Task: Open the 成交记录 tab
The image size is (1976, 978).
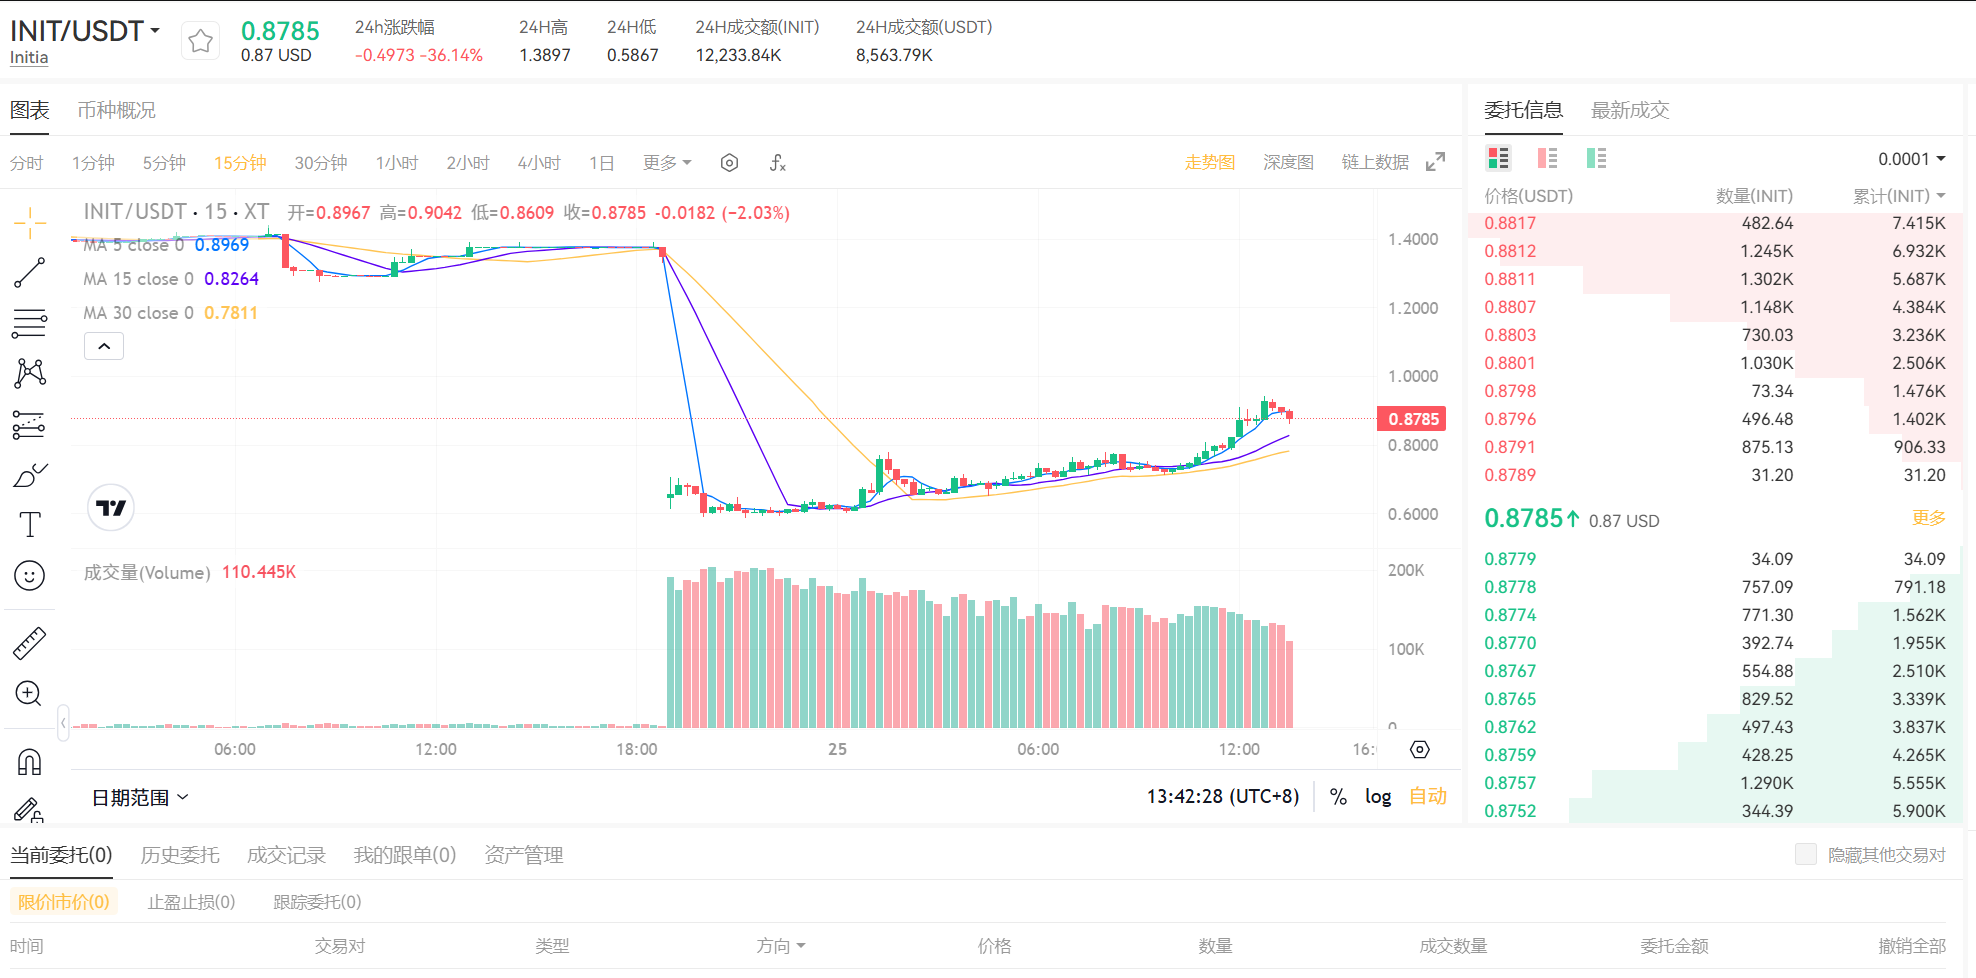Action: tap(287, 855)
